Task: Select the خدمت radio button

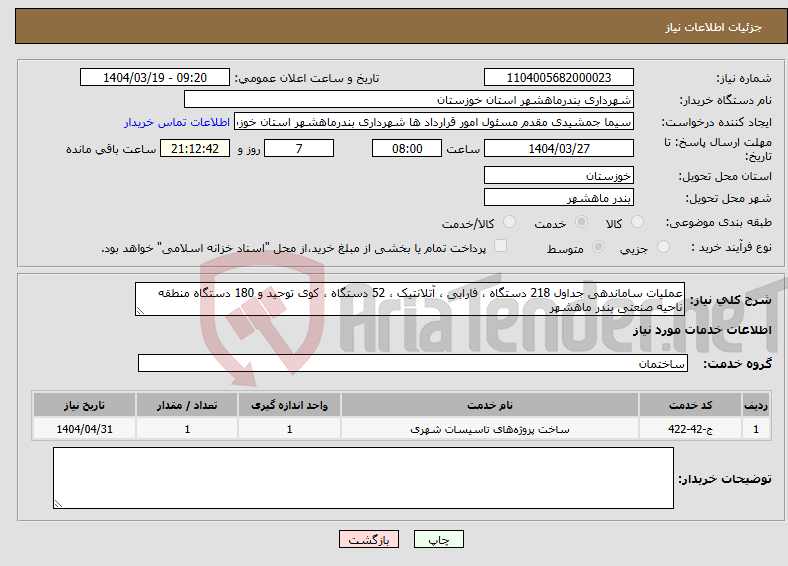Action: tap(581, 222)
